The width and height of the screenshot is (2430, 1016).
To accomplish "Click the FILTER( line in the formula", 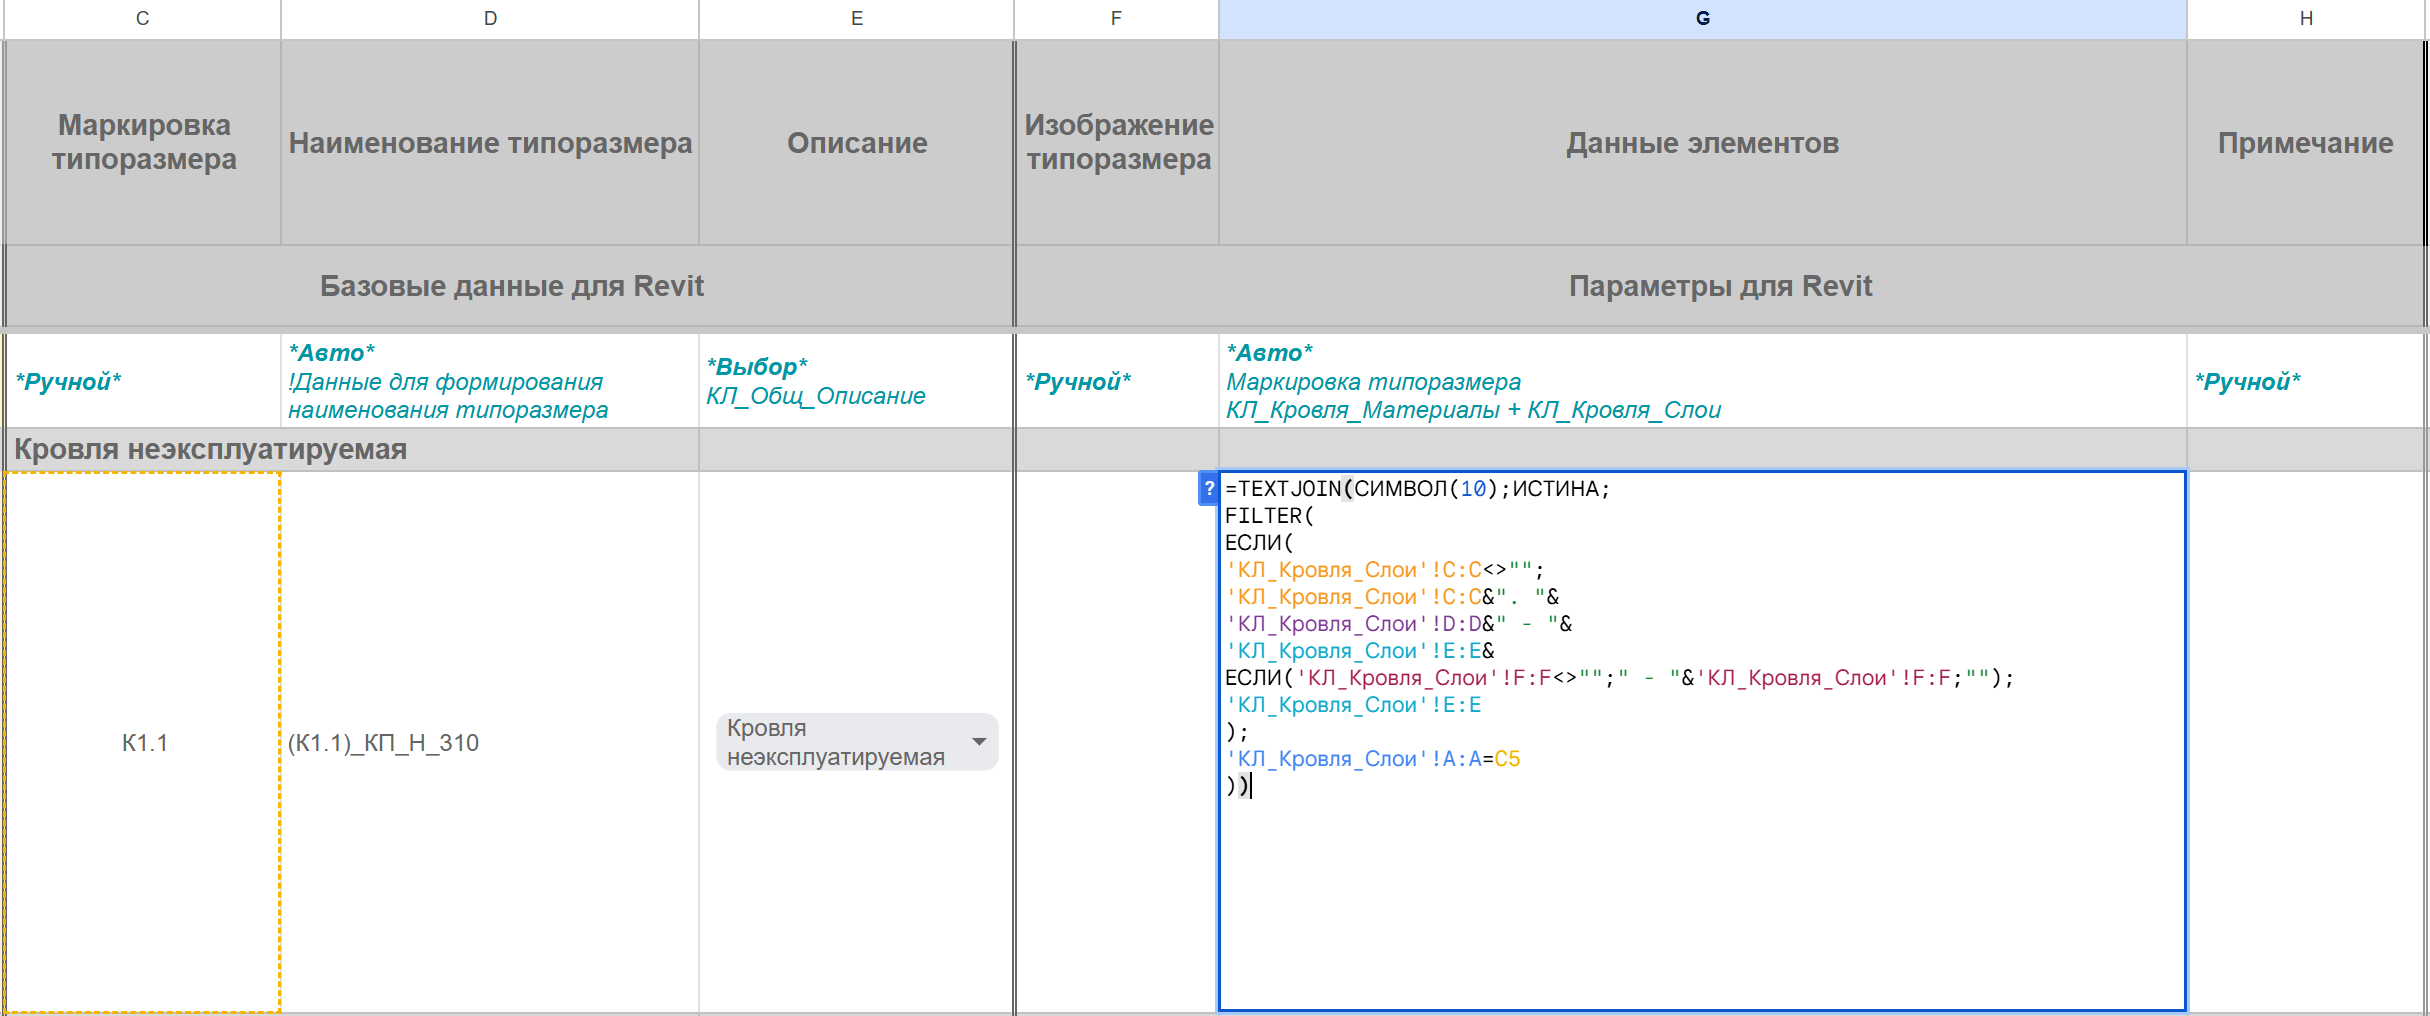I will 1269,516.
